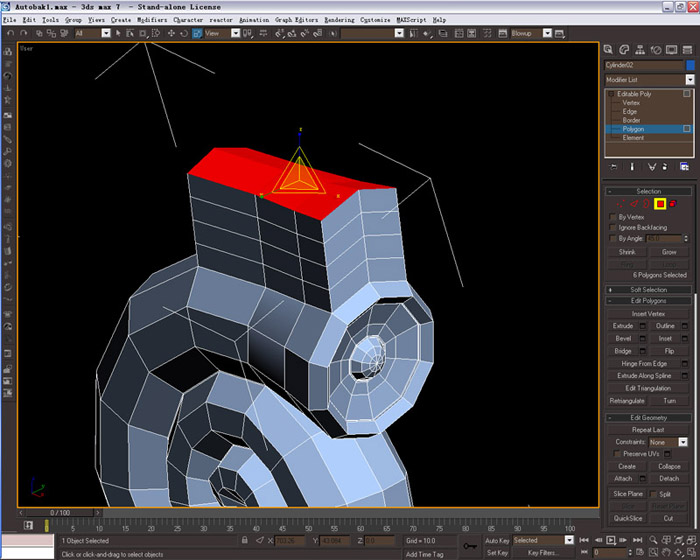Enable the By Angle checkbox

(x=613, y=238)
